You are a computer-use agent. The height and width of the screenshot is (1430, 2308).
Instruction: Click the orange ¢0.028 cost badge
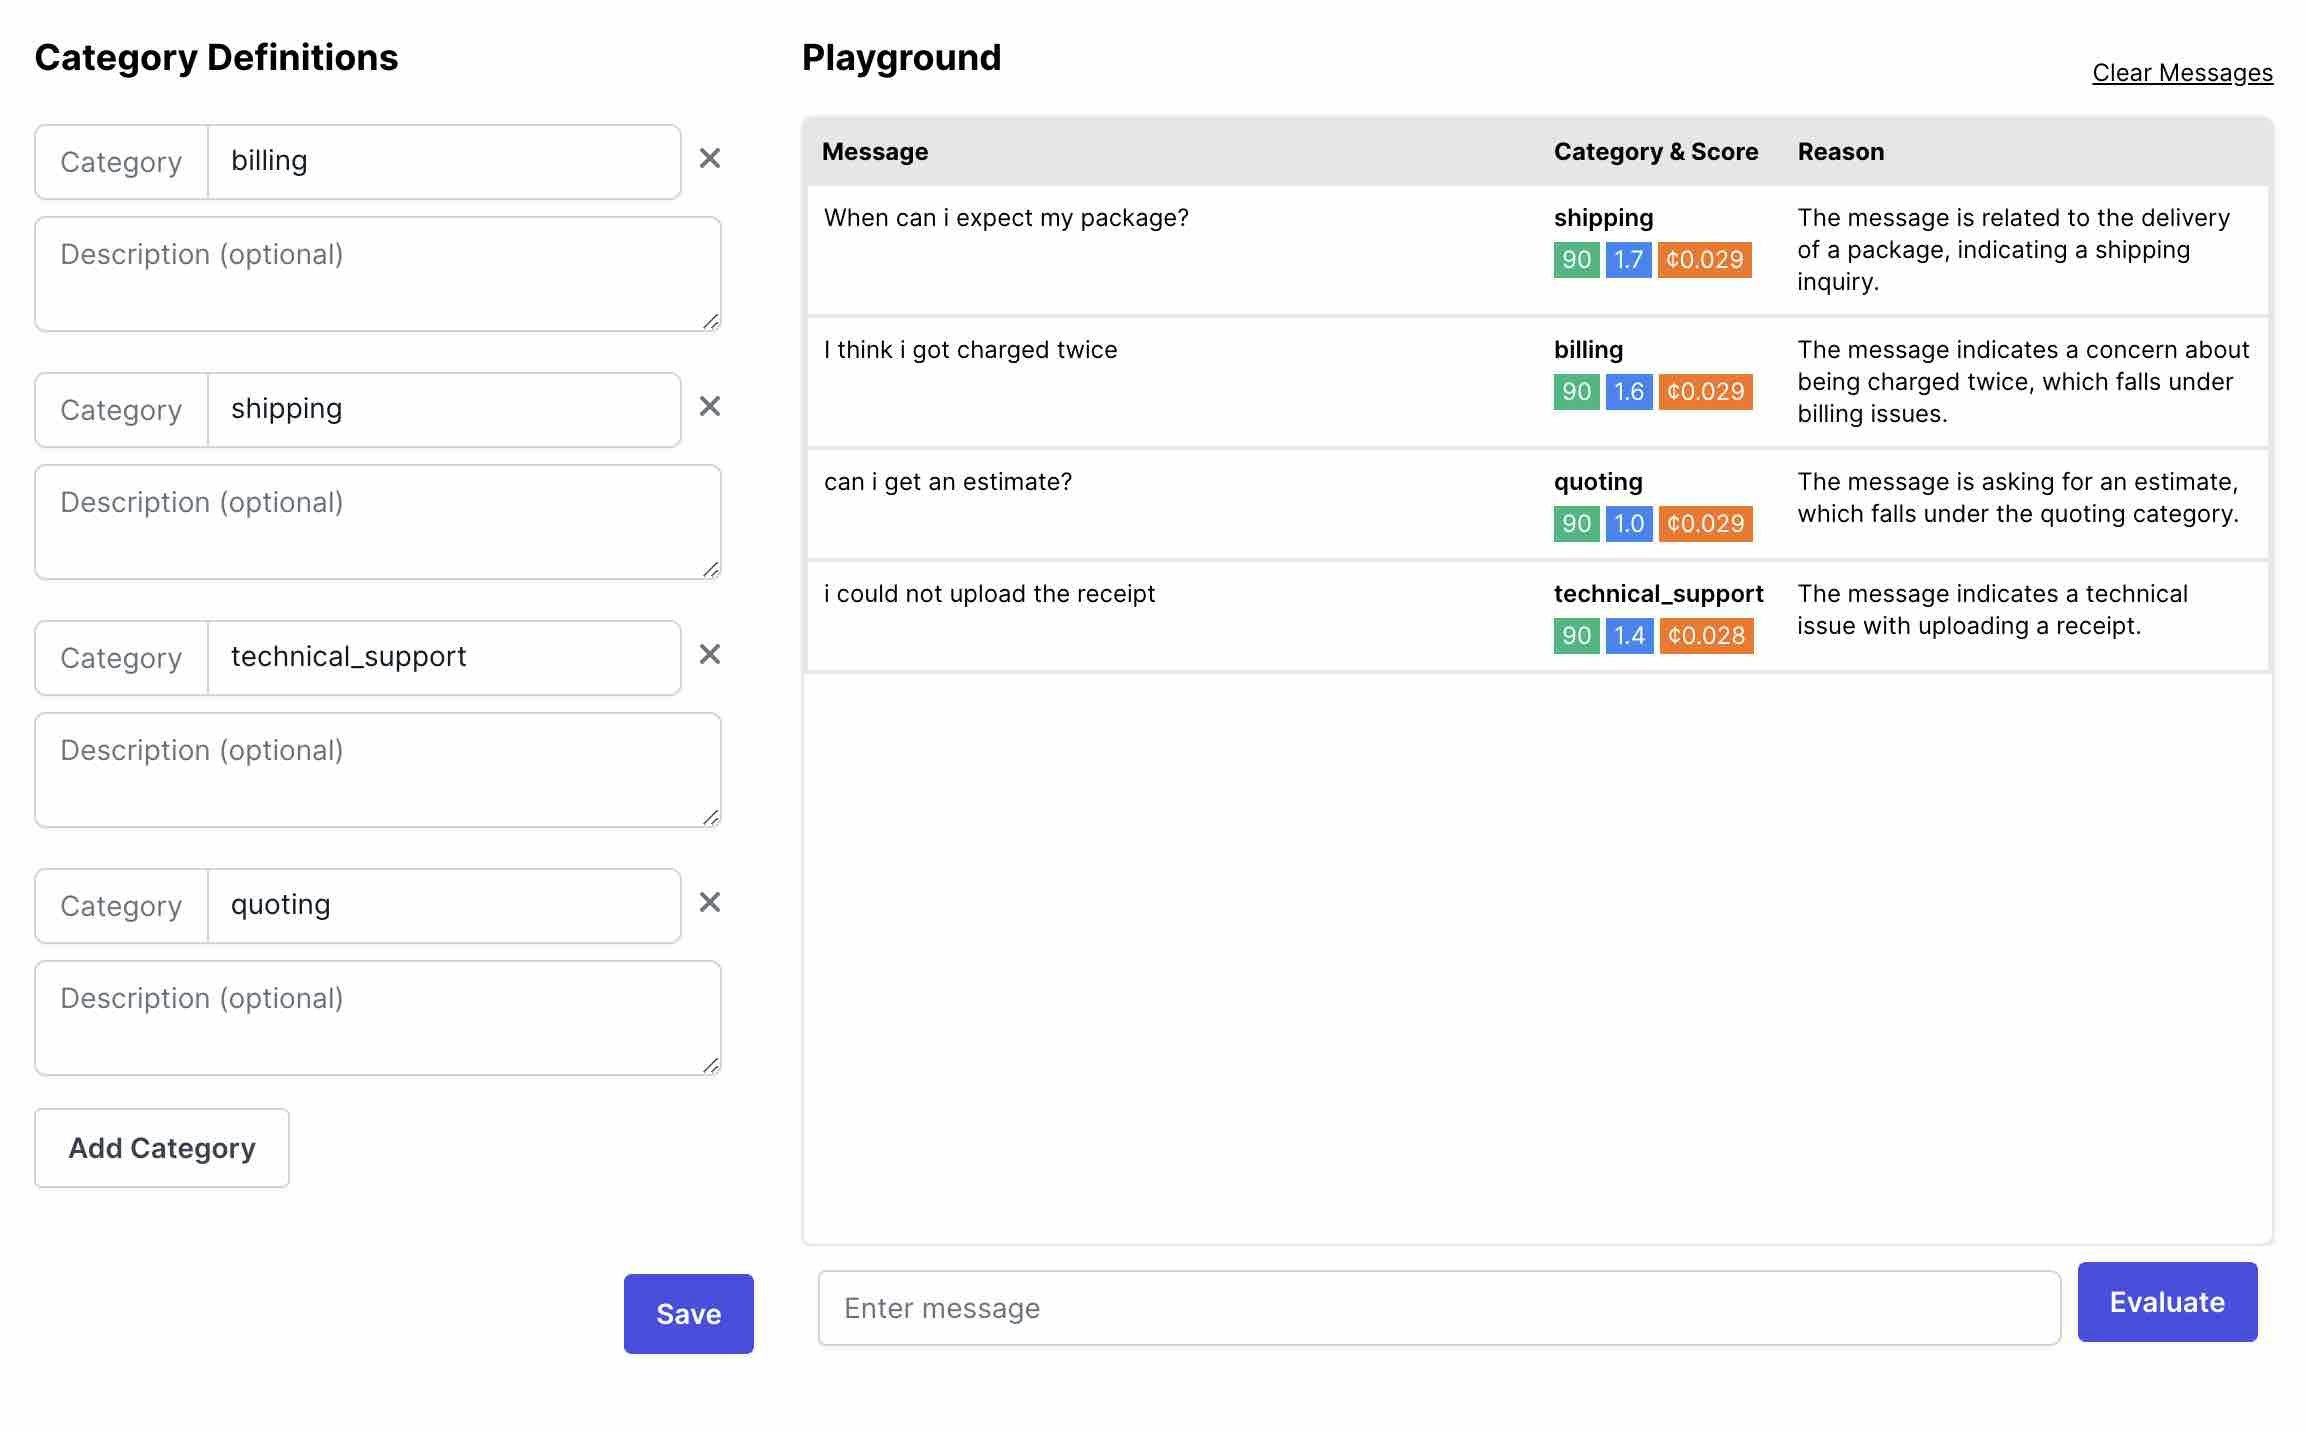[x=1706, y=636]
